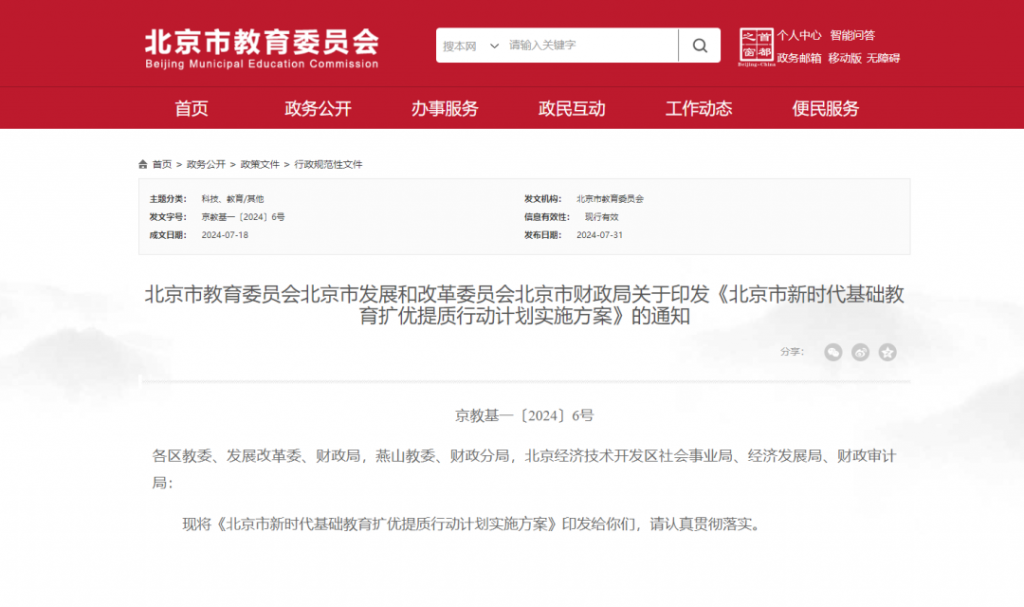Click the keyword search input field

point(590,45)
